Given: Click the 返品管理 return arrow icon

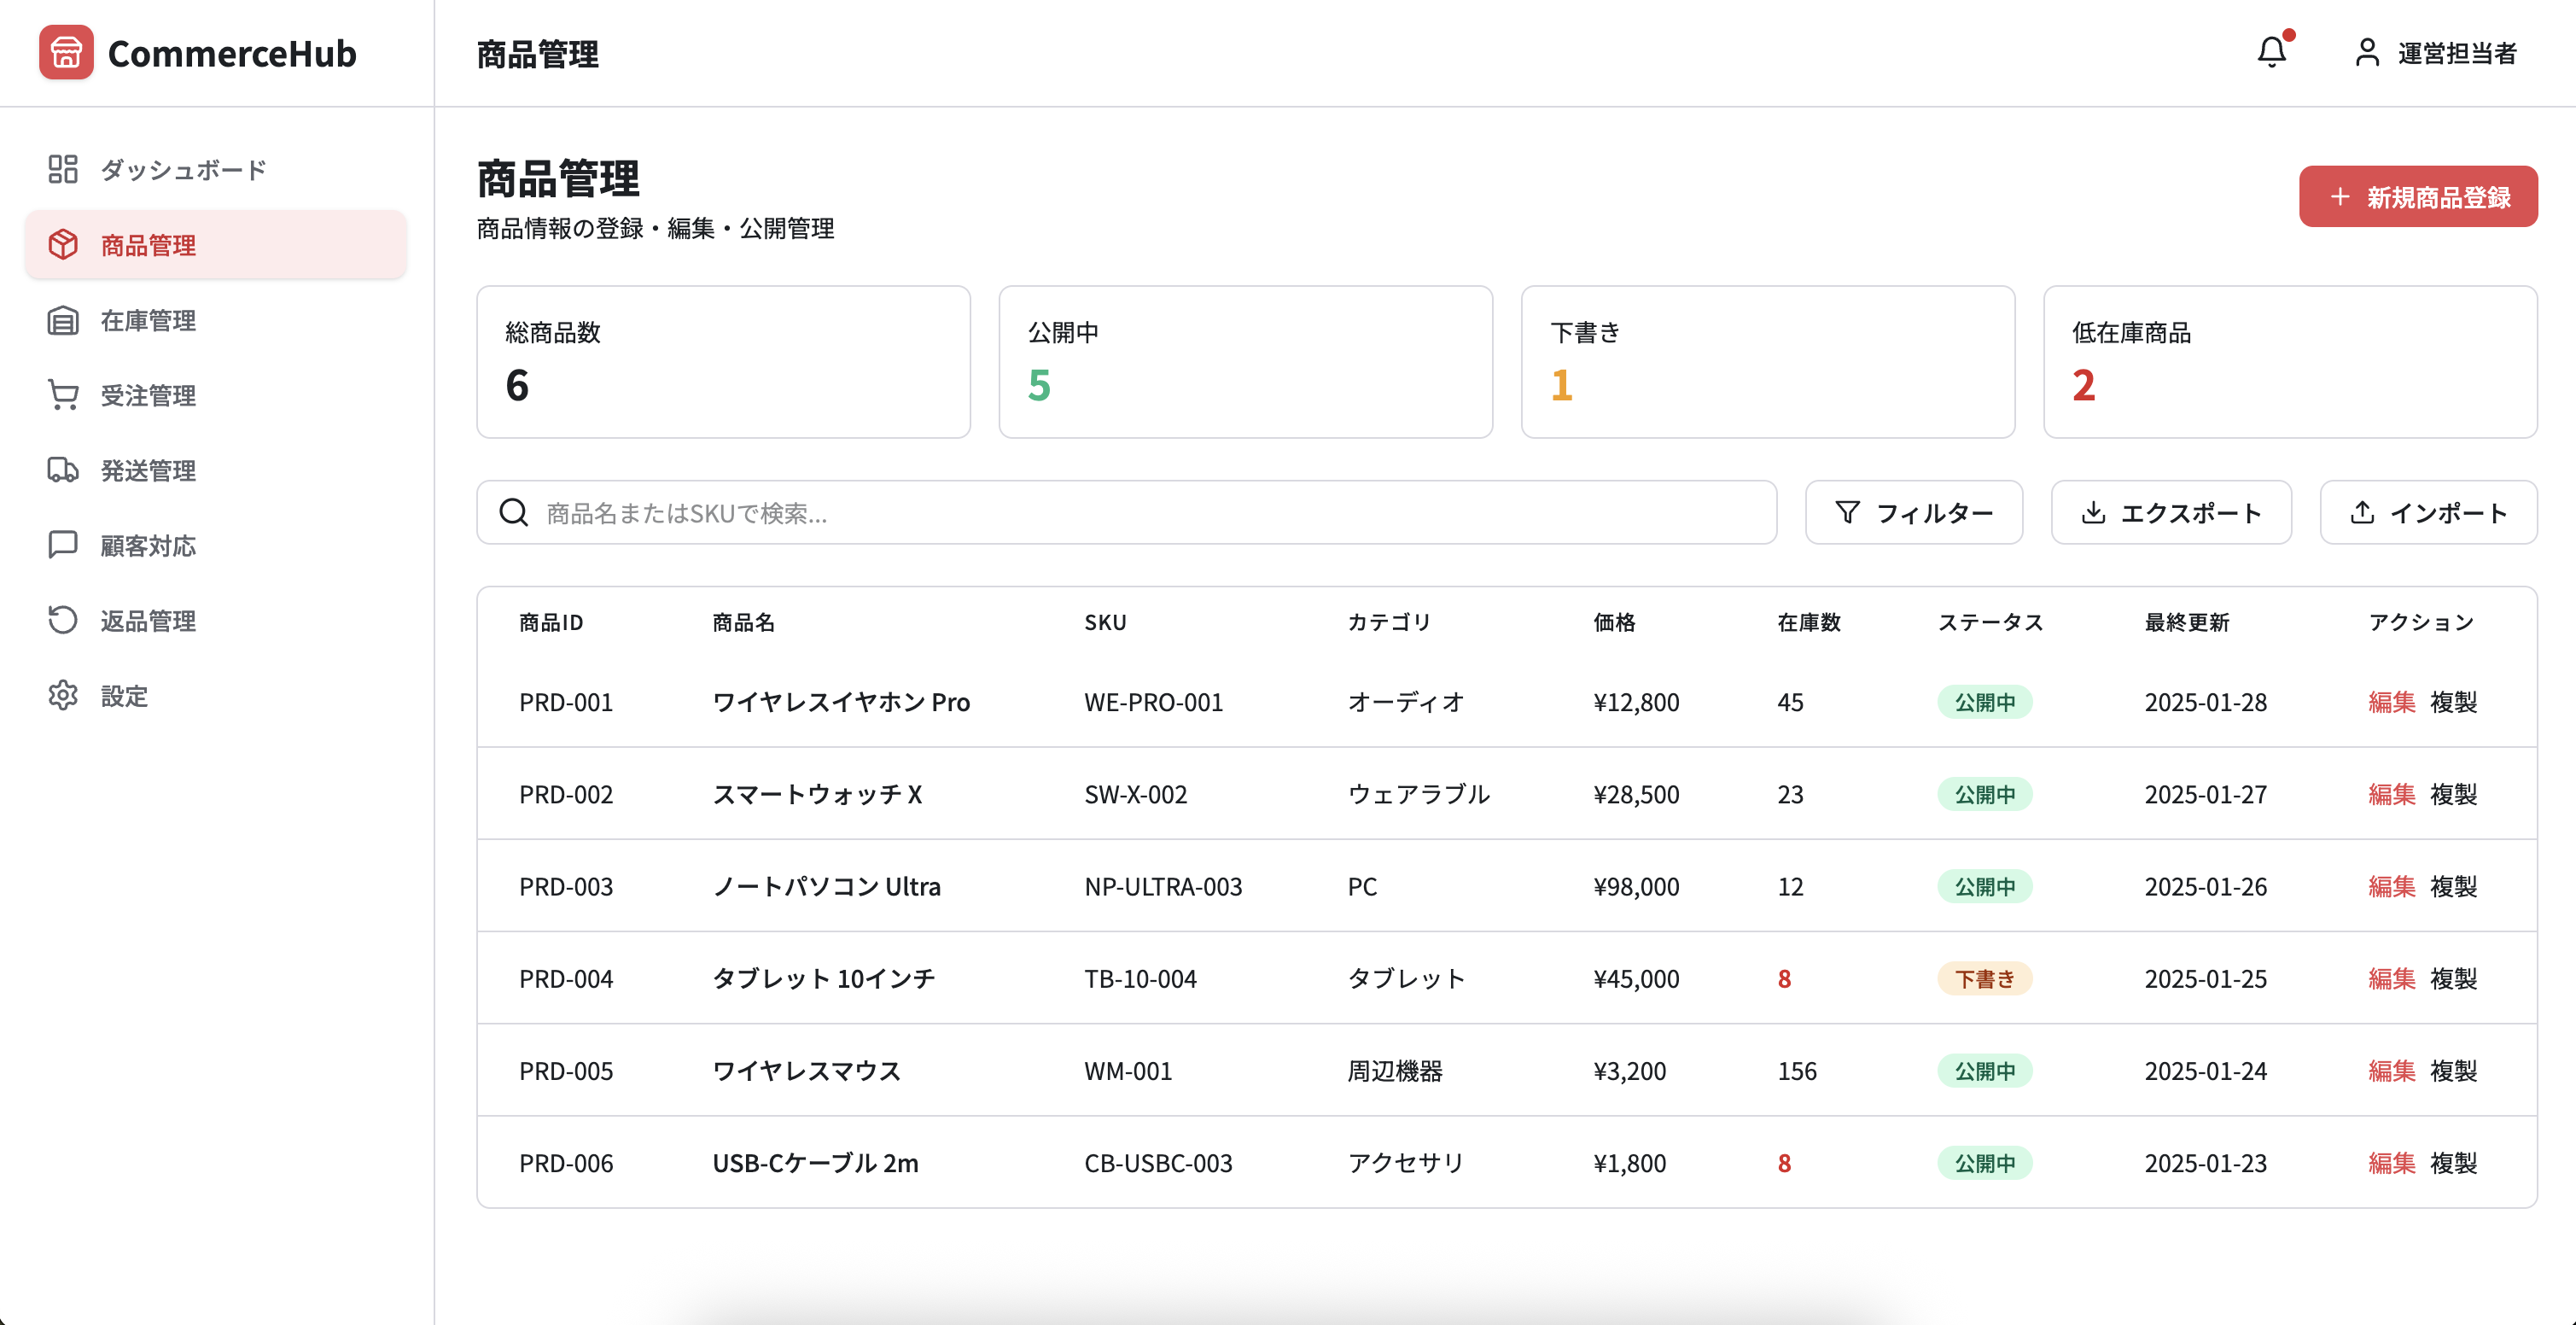Looking at the screenshot, I should tap(62, 620).
